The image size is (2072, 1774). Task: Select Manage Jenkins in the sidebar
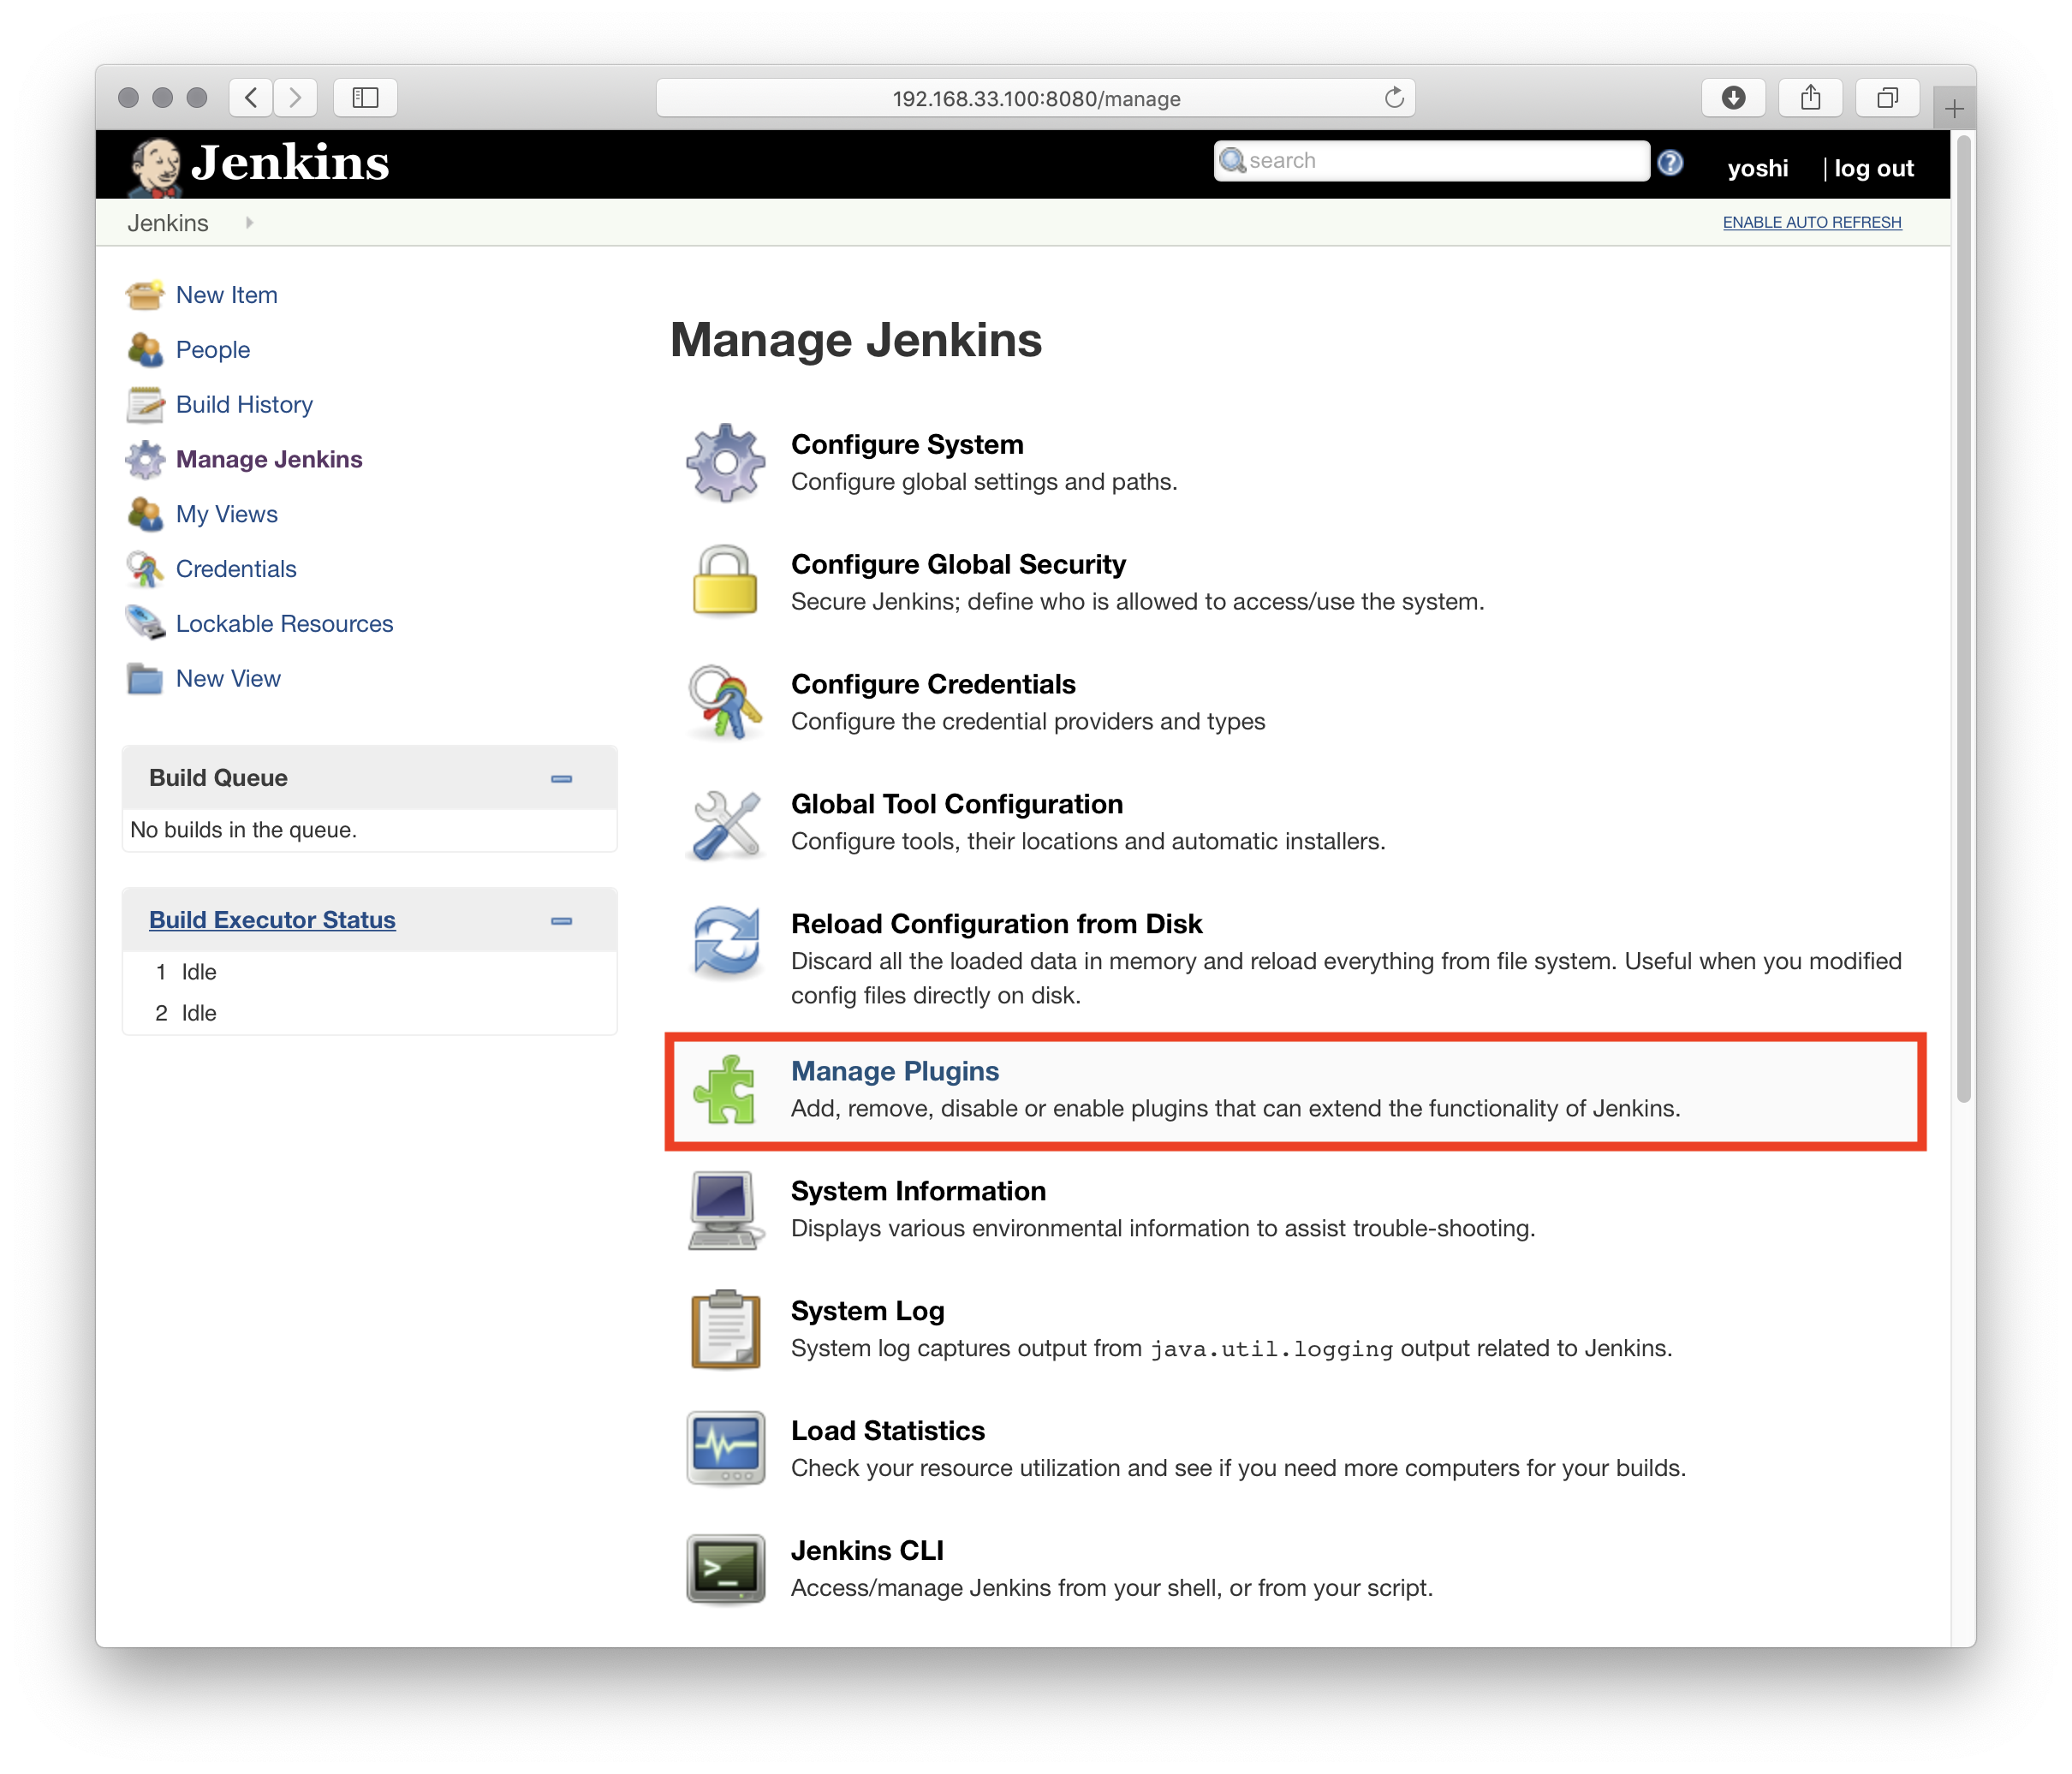point(269,460)
